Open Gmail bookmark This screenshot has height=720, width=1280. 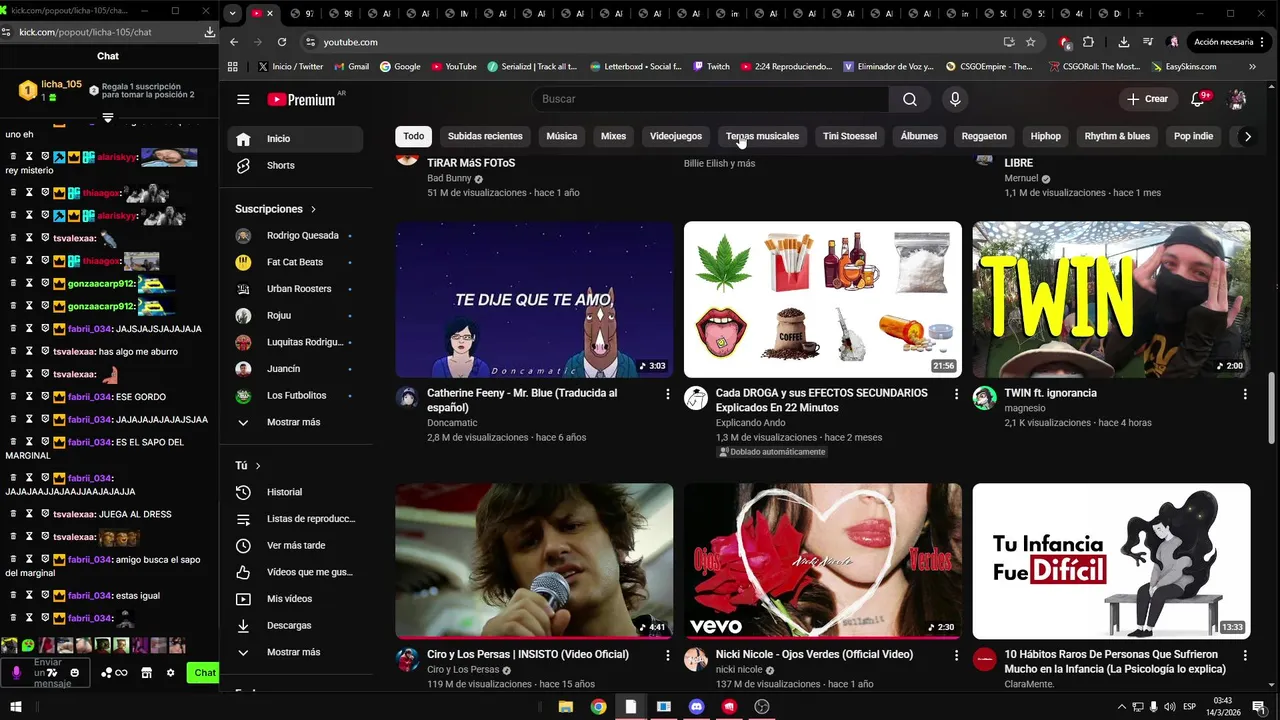pos(352,66)
